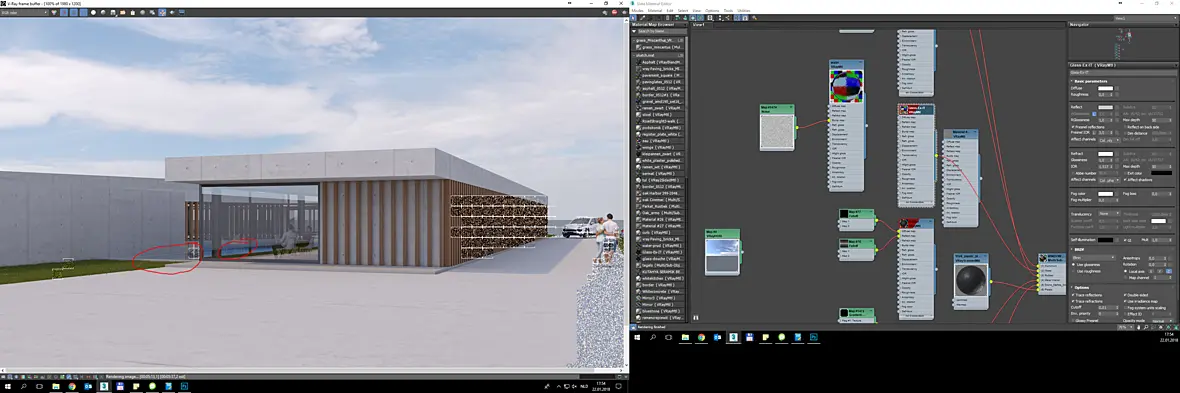Open the Material menu in Slate Material Editor
This screenshot has width=1180, height=393.
[655, 11]
